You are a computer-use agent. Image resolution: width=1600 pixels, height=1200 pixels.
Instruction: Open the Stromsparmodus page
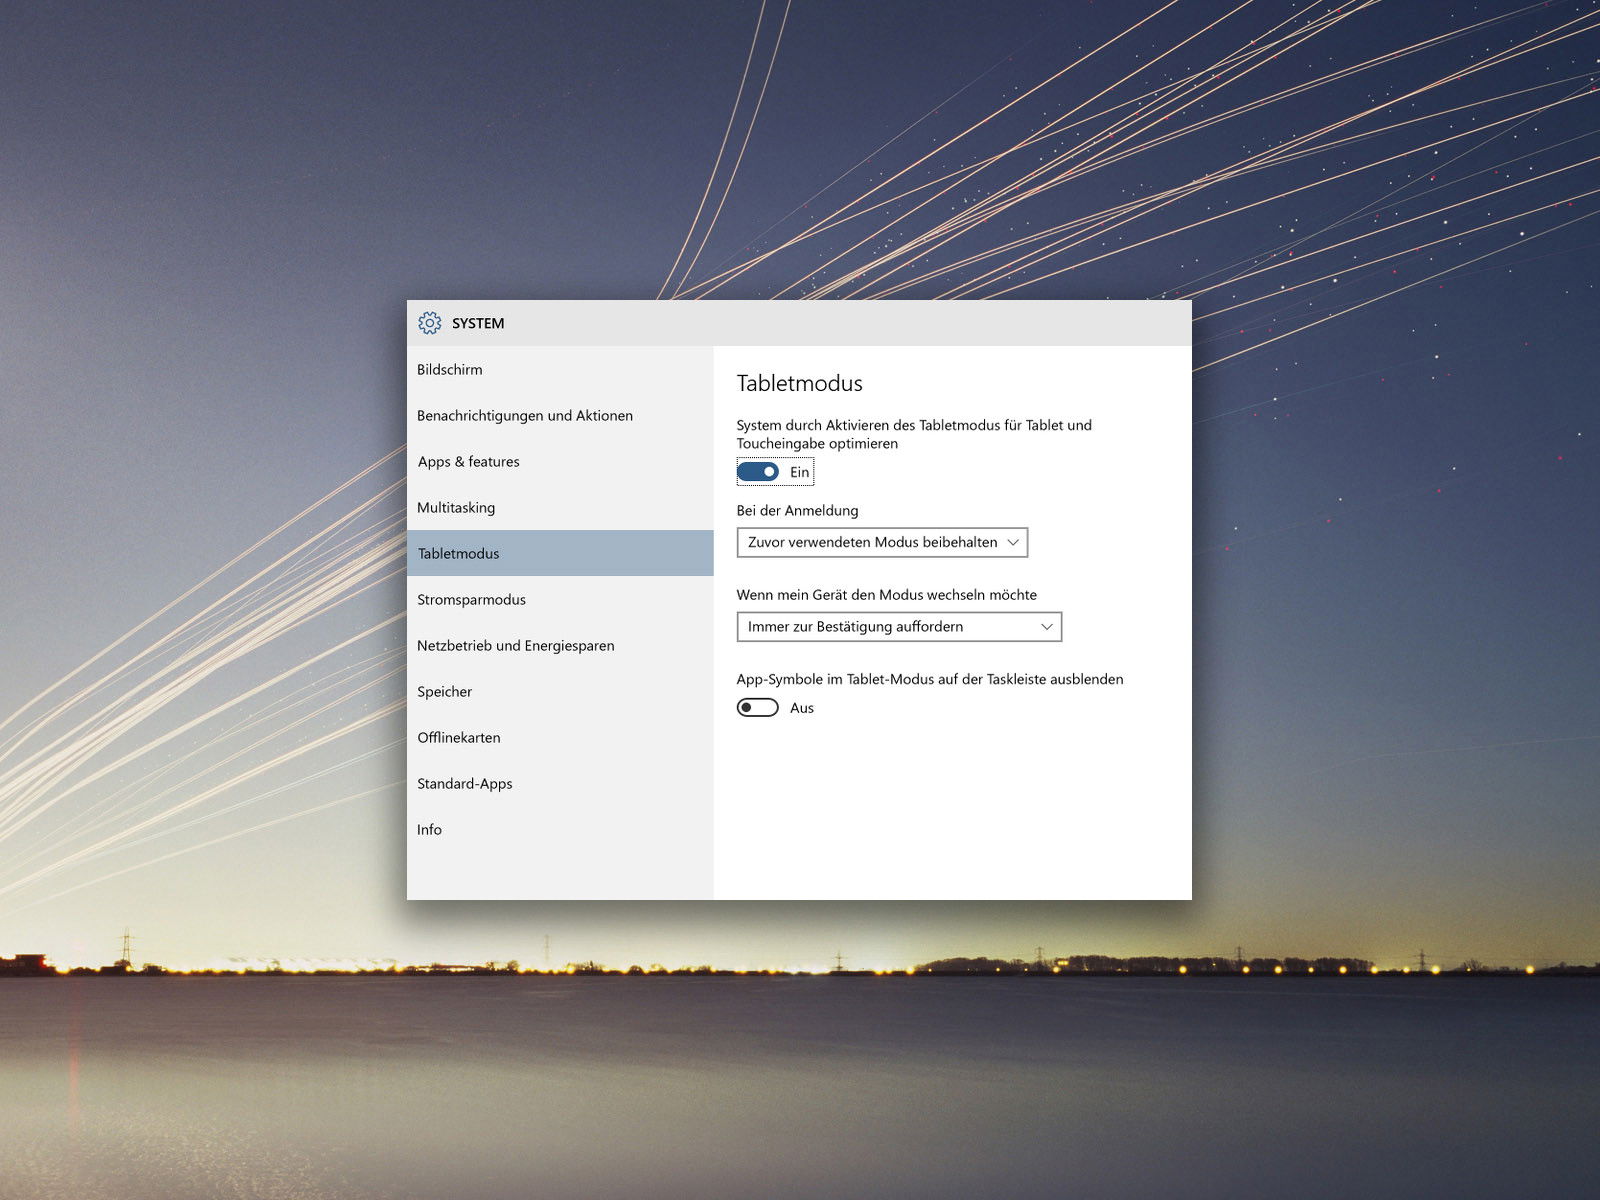click(x=560, y=599)
